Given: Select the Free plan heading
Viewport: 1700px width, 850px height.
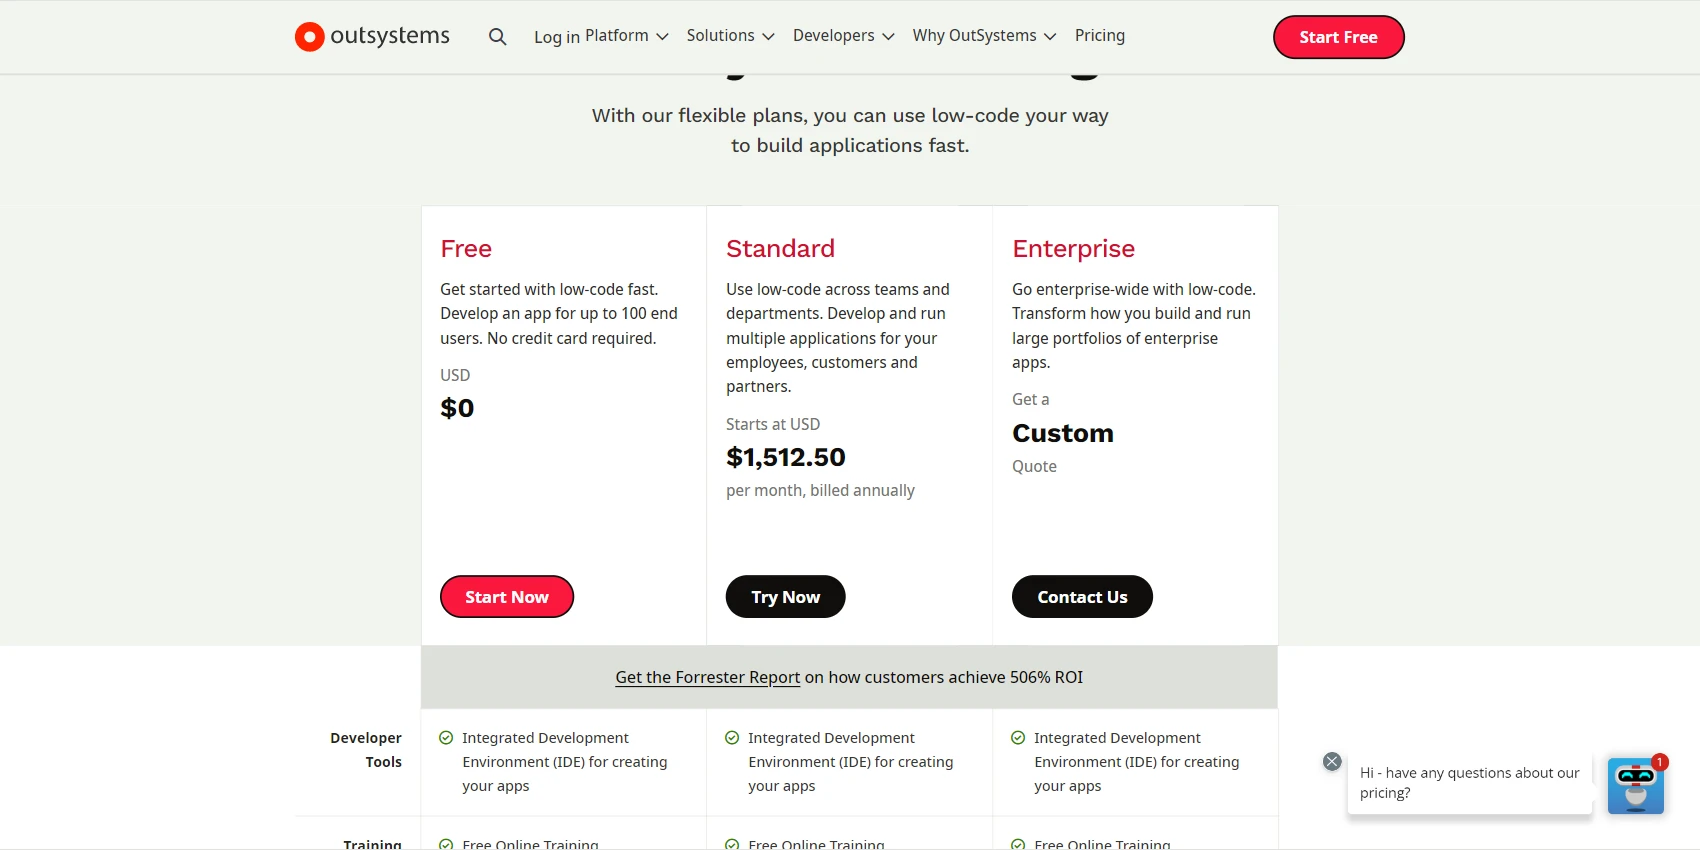Looking at the screenshot, I should 466,248.
